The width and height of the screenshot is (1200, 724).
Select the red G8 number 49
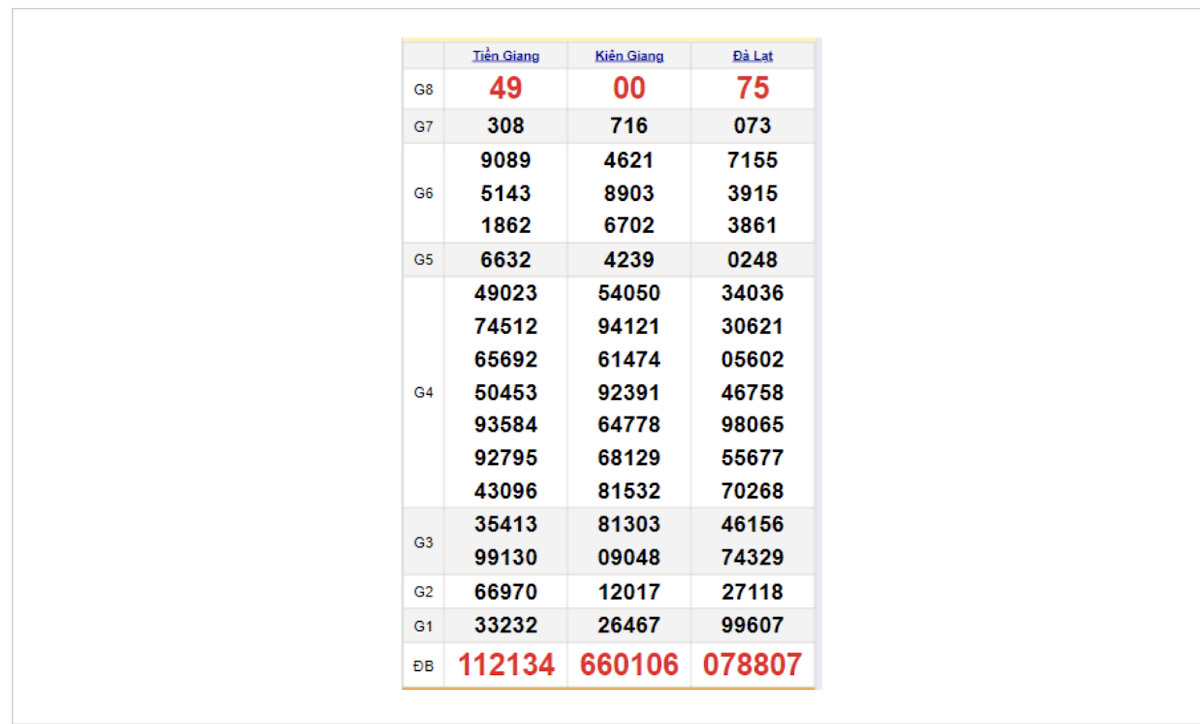point(506,88)
